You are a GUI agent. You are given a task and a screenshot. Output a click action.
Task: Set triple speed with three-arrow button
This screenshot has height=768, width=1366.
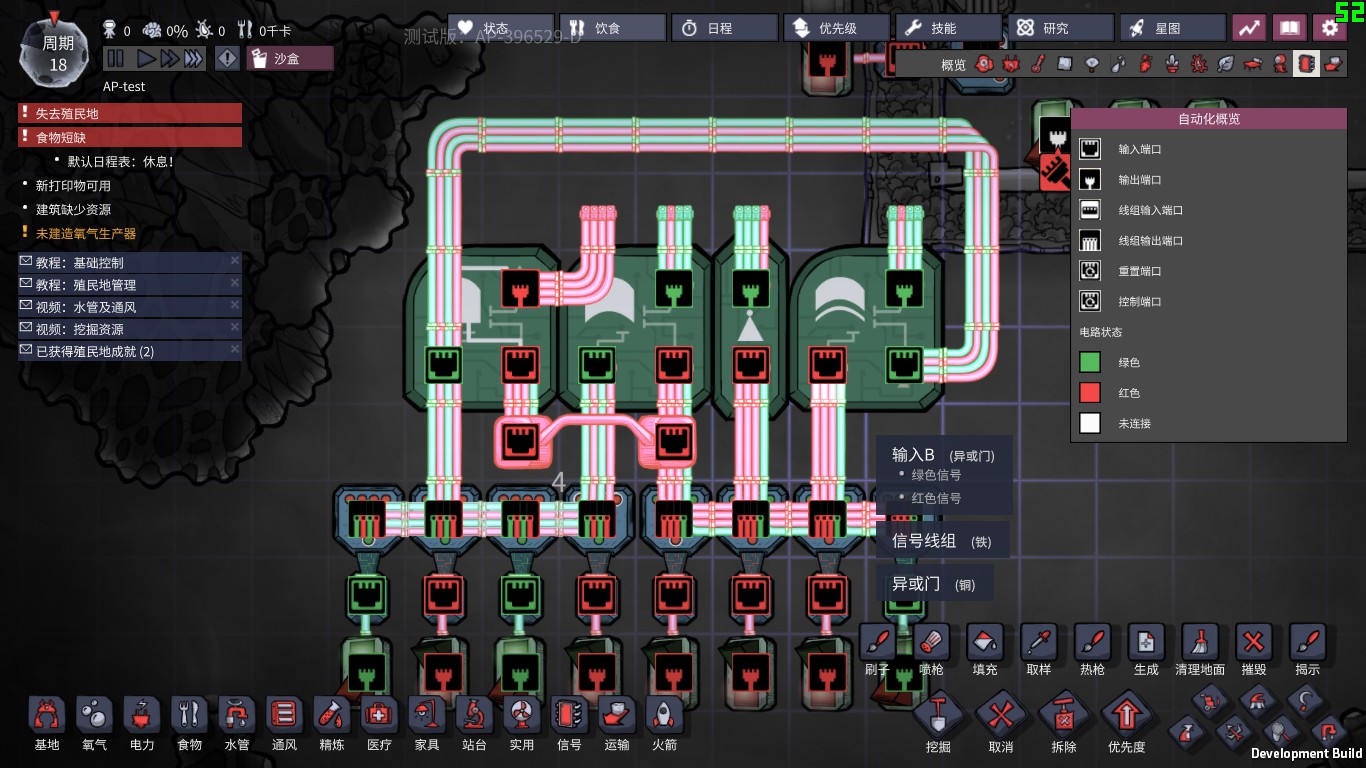193,58
